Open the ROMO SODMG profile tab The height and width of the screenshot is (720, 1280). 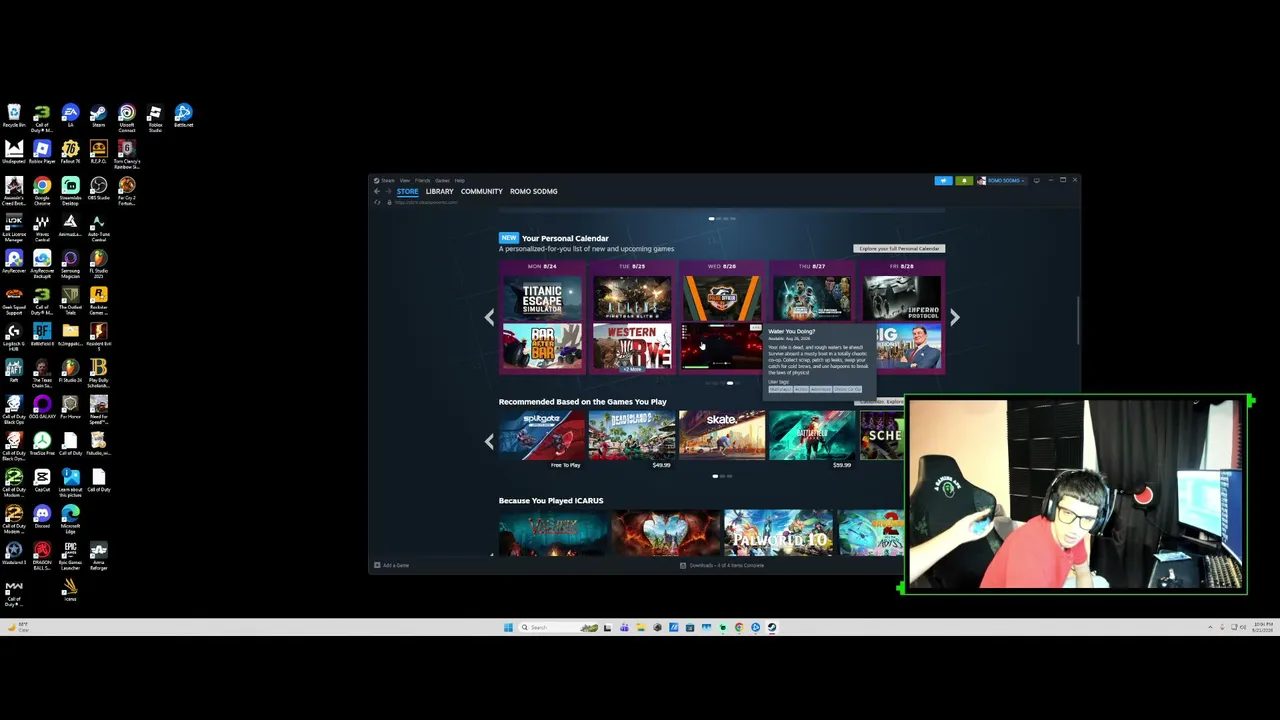point(534,191)
